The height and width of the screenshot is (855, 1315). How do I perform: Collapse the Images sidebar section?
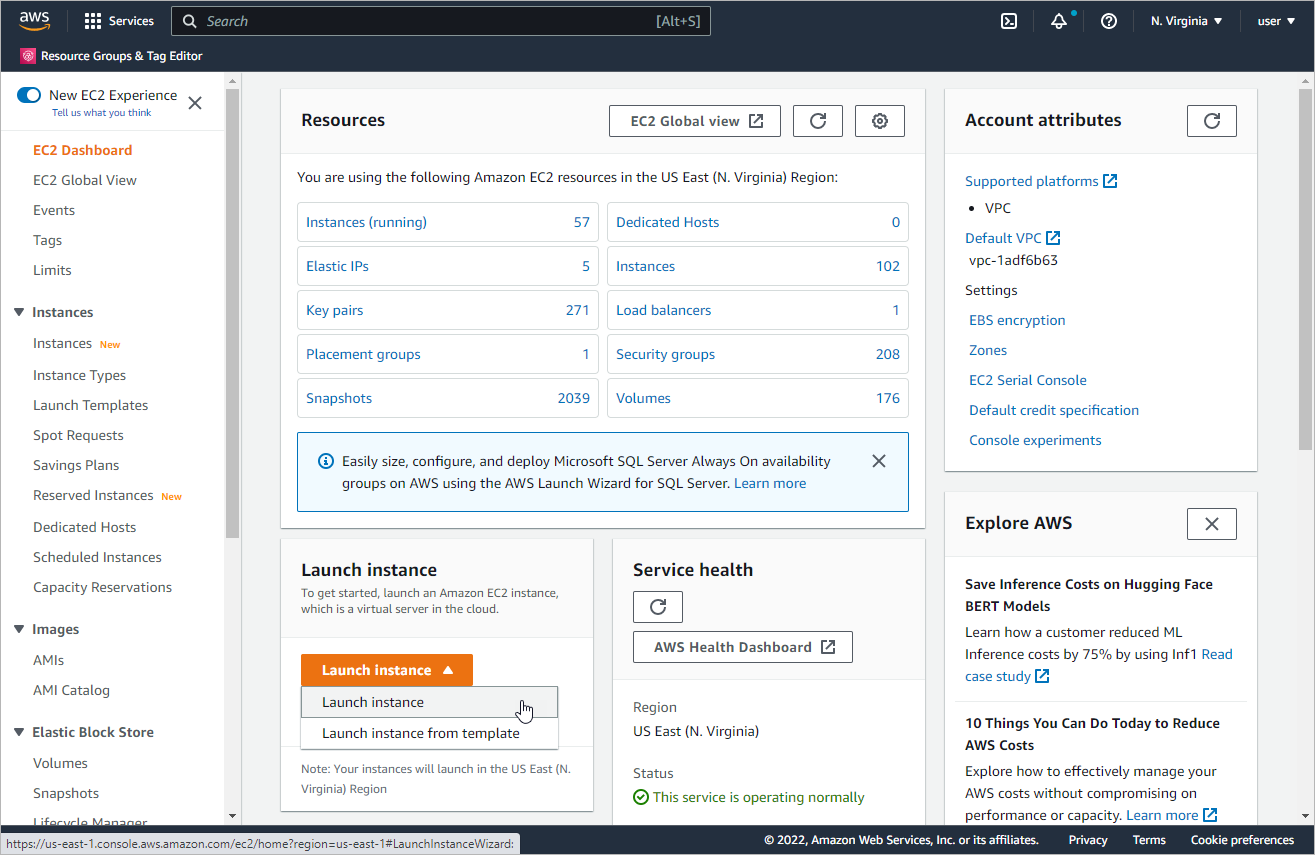(x=19, y=629)
